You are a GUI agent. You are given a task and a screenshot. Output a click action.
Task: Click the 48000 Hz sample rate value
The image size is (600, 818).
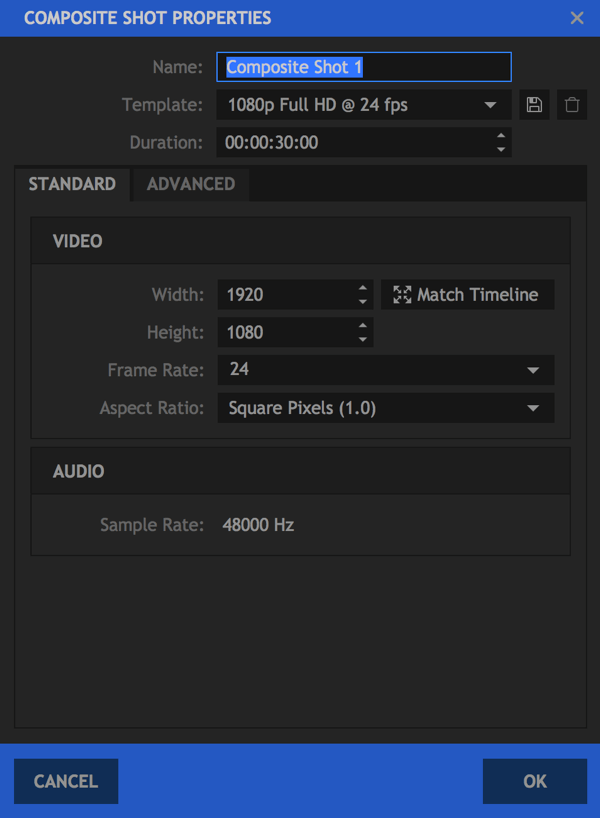pos(258,525)
